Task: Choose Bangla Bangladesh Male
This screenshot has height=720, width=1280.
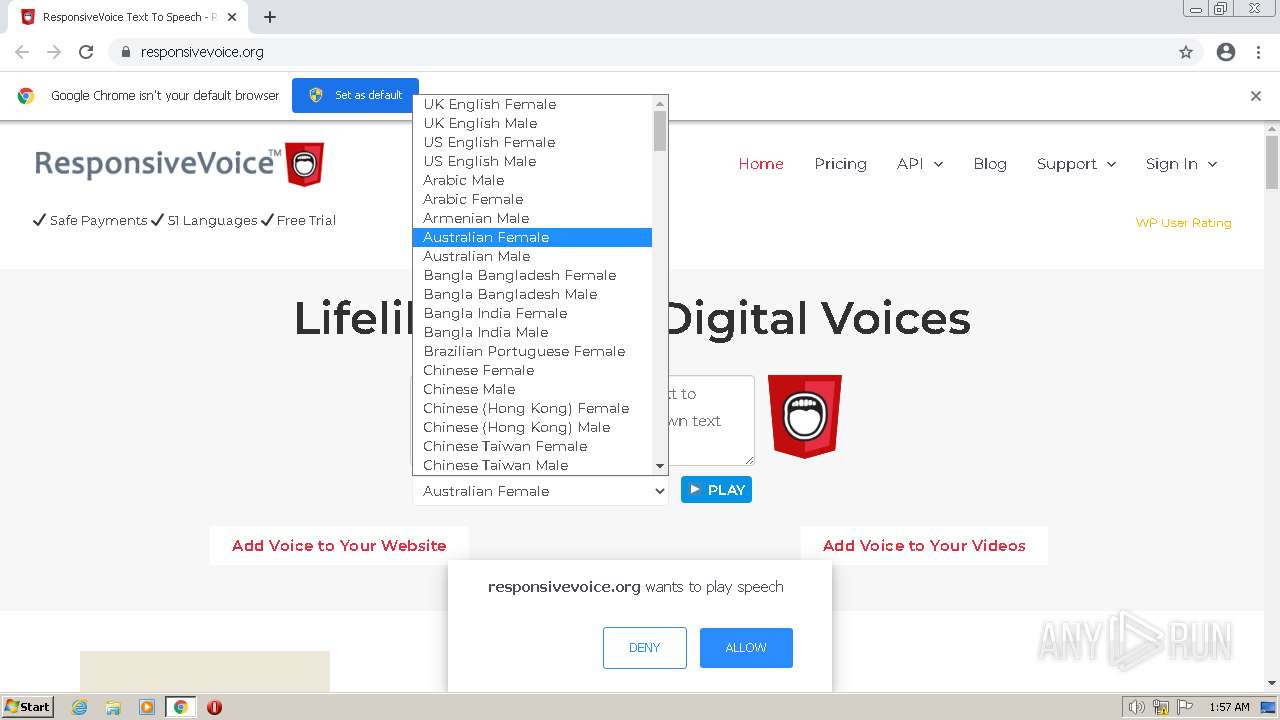Action: click(532, 294)
